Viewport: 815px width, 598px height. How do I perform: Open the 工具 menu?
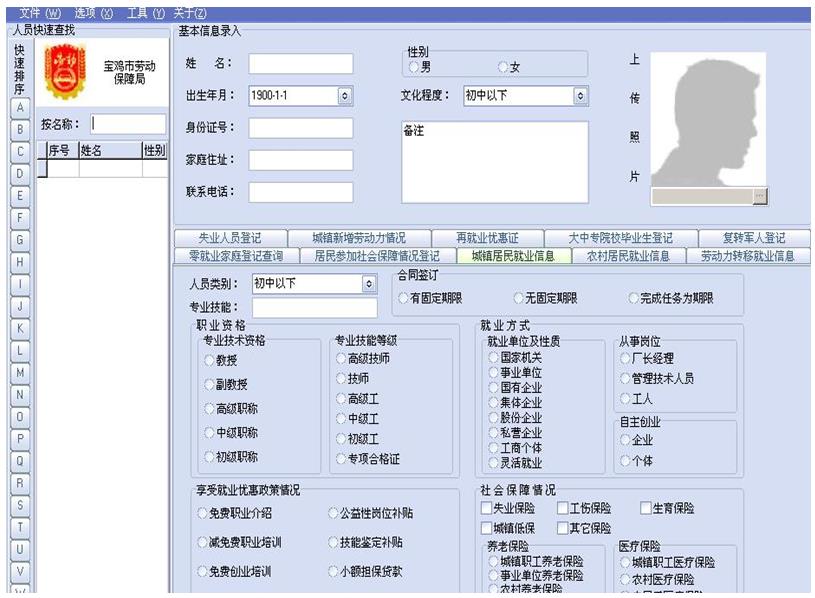coord(146,13)
